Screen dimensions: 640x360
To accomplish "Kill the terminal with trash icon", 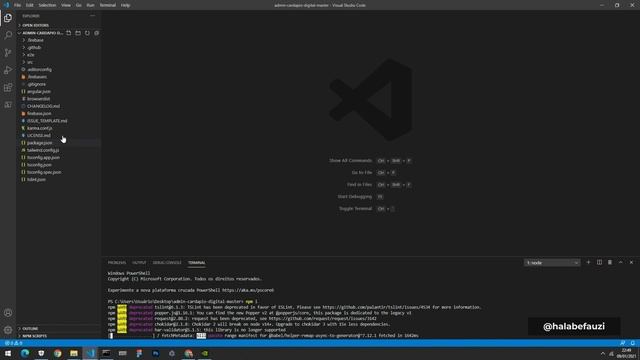I will (610, 262).
